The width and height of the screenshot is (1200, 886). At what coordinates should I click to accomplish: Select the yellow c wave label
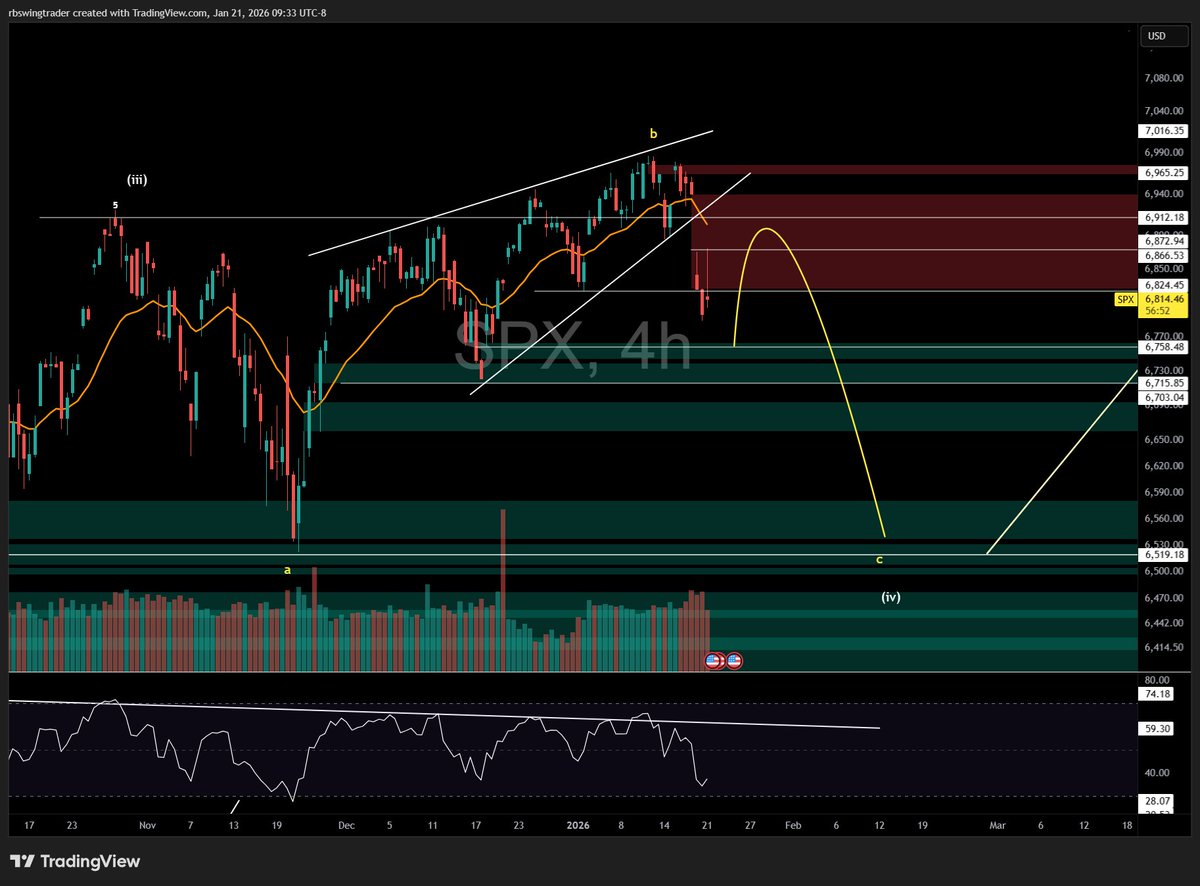(879, 559)
